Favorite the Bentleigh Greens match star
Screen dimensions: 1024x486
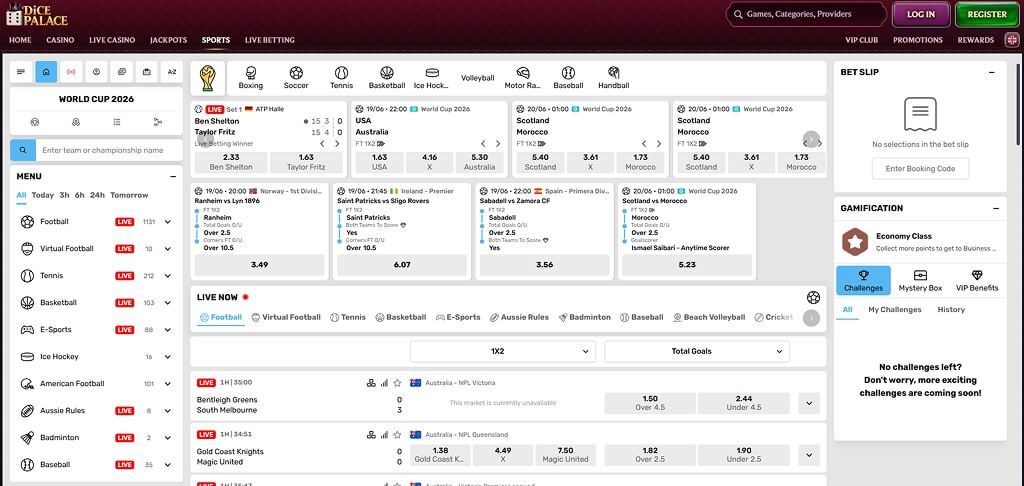[397, 383]
